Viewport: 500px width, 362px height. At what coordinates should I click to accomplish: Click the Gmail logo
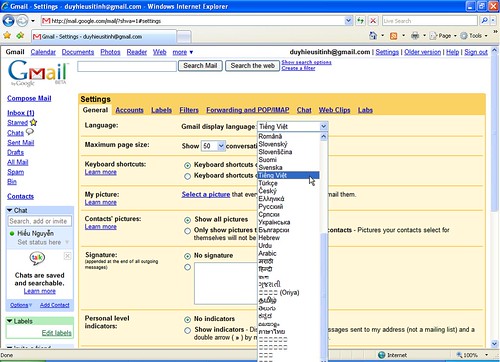37,73
